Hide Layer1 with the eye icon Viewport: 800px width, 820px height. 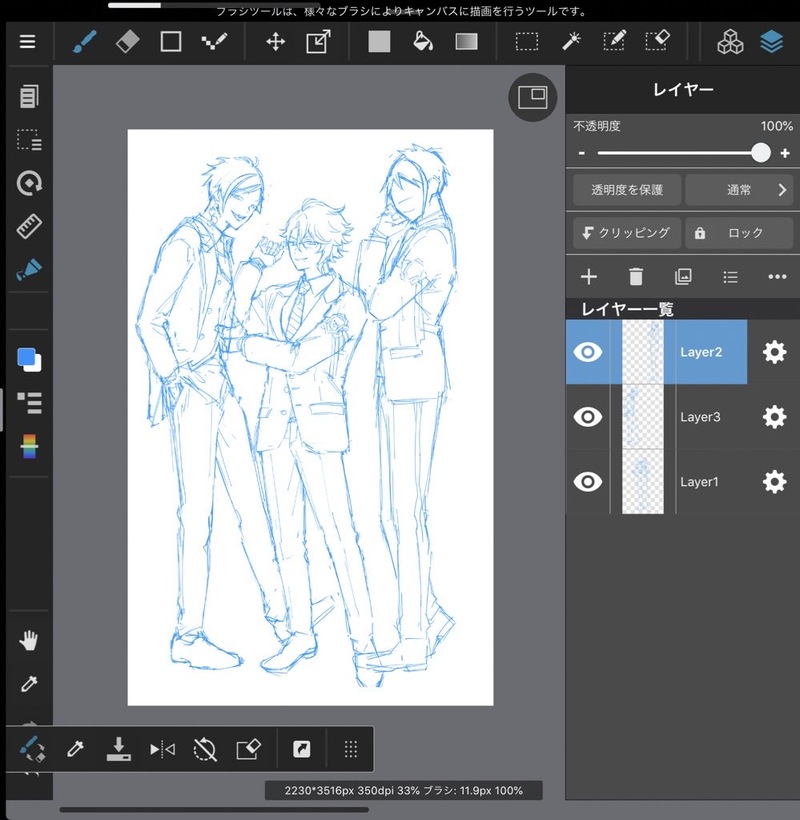pyautogui.click(x=588, y=482)
